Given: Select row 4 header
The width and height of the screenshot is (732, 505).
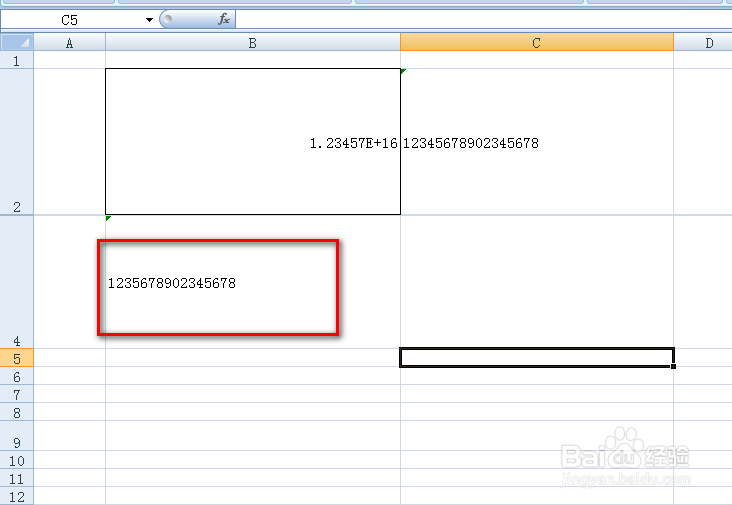Looking at the screenshot, I should [x=17, y=282].
